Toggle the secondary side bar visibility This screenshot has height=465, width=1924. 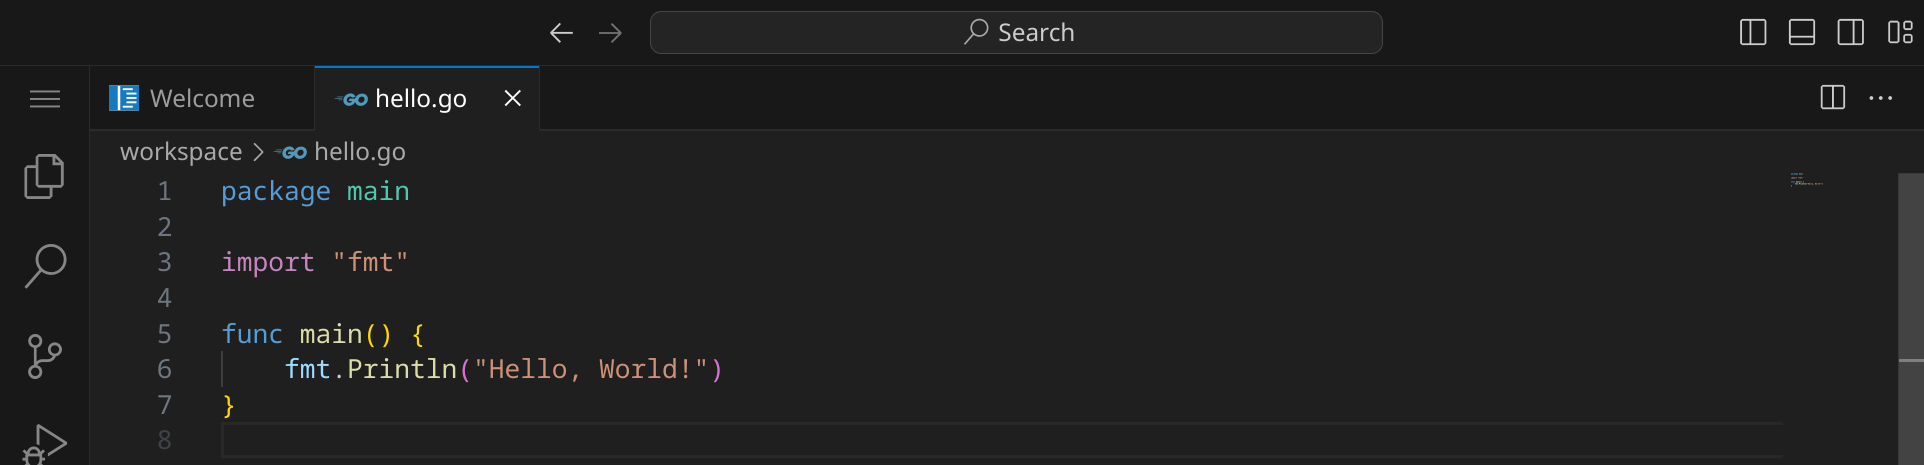click(1850, 33)
